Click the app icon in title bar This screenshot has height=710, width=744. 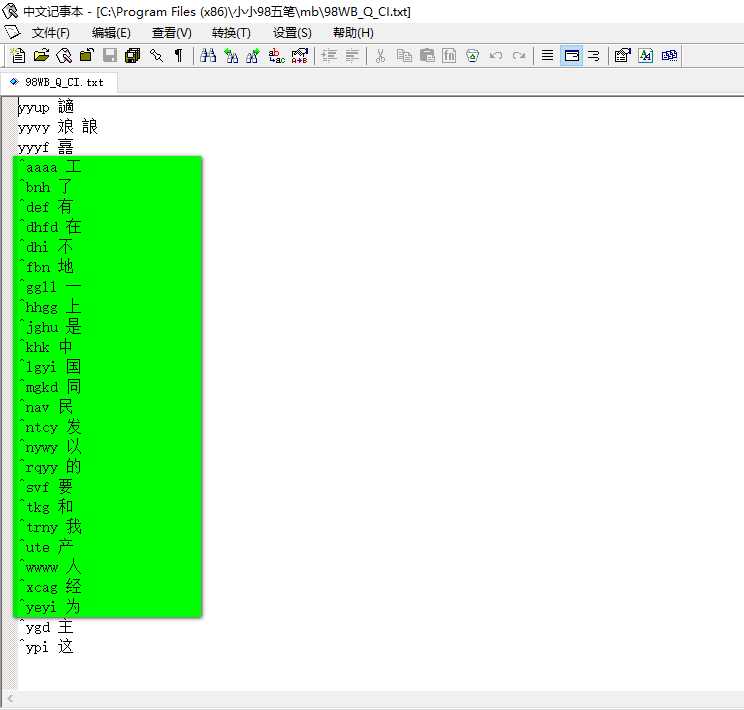click(x=10, y=11)
